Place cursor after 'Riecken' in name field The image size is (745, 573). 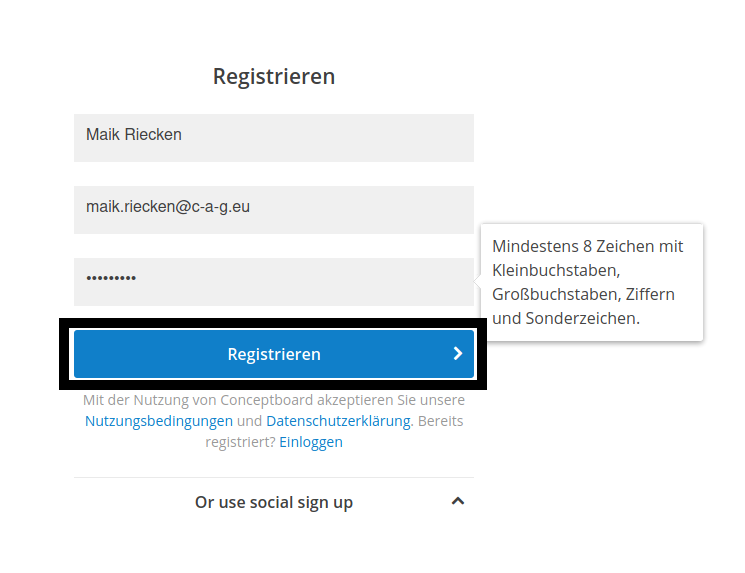point(182,135)
